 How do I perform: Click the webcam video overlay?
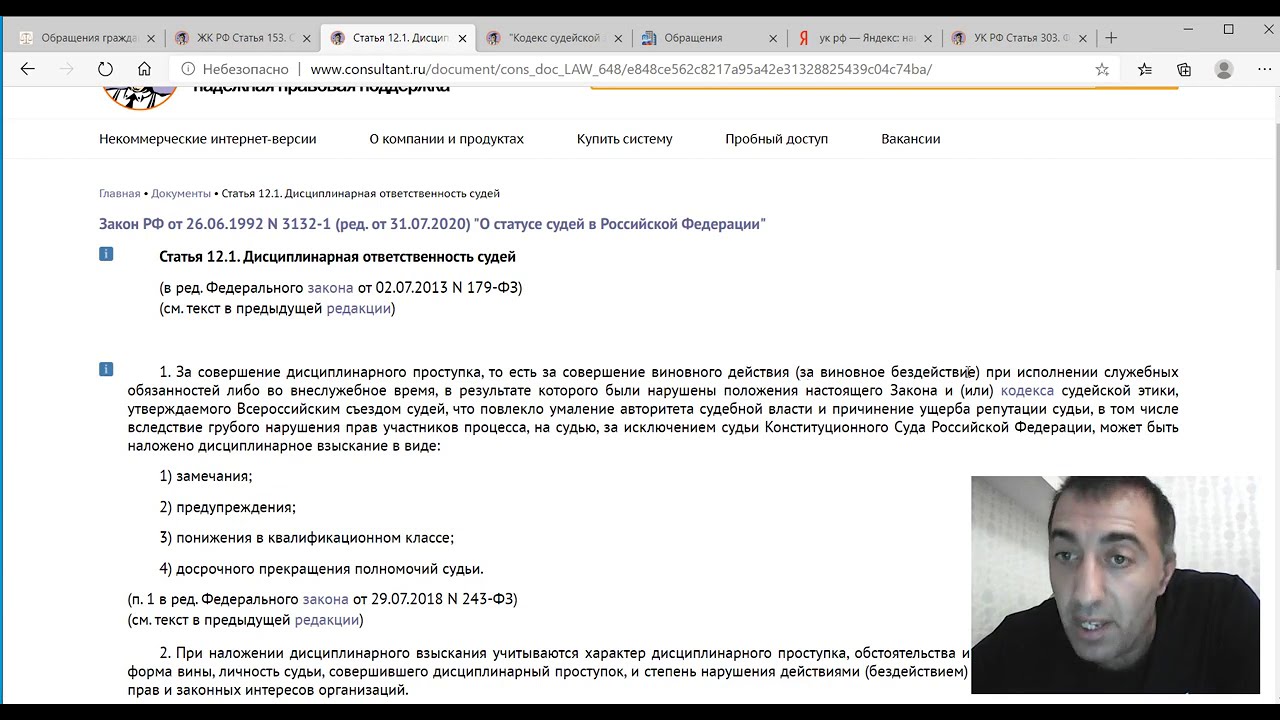1115,585
